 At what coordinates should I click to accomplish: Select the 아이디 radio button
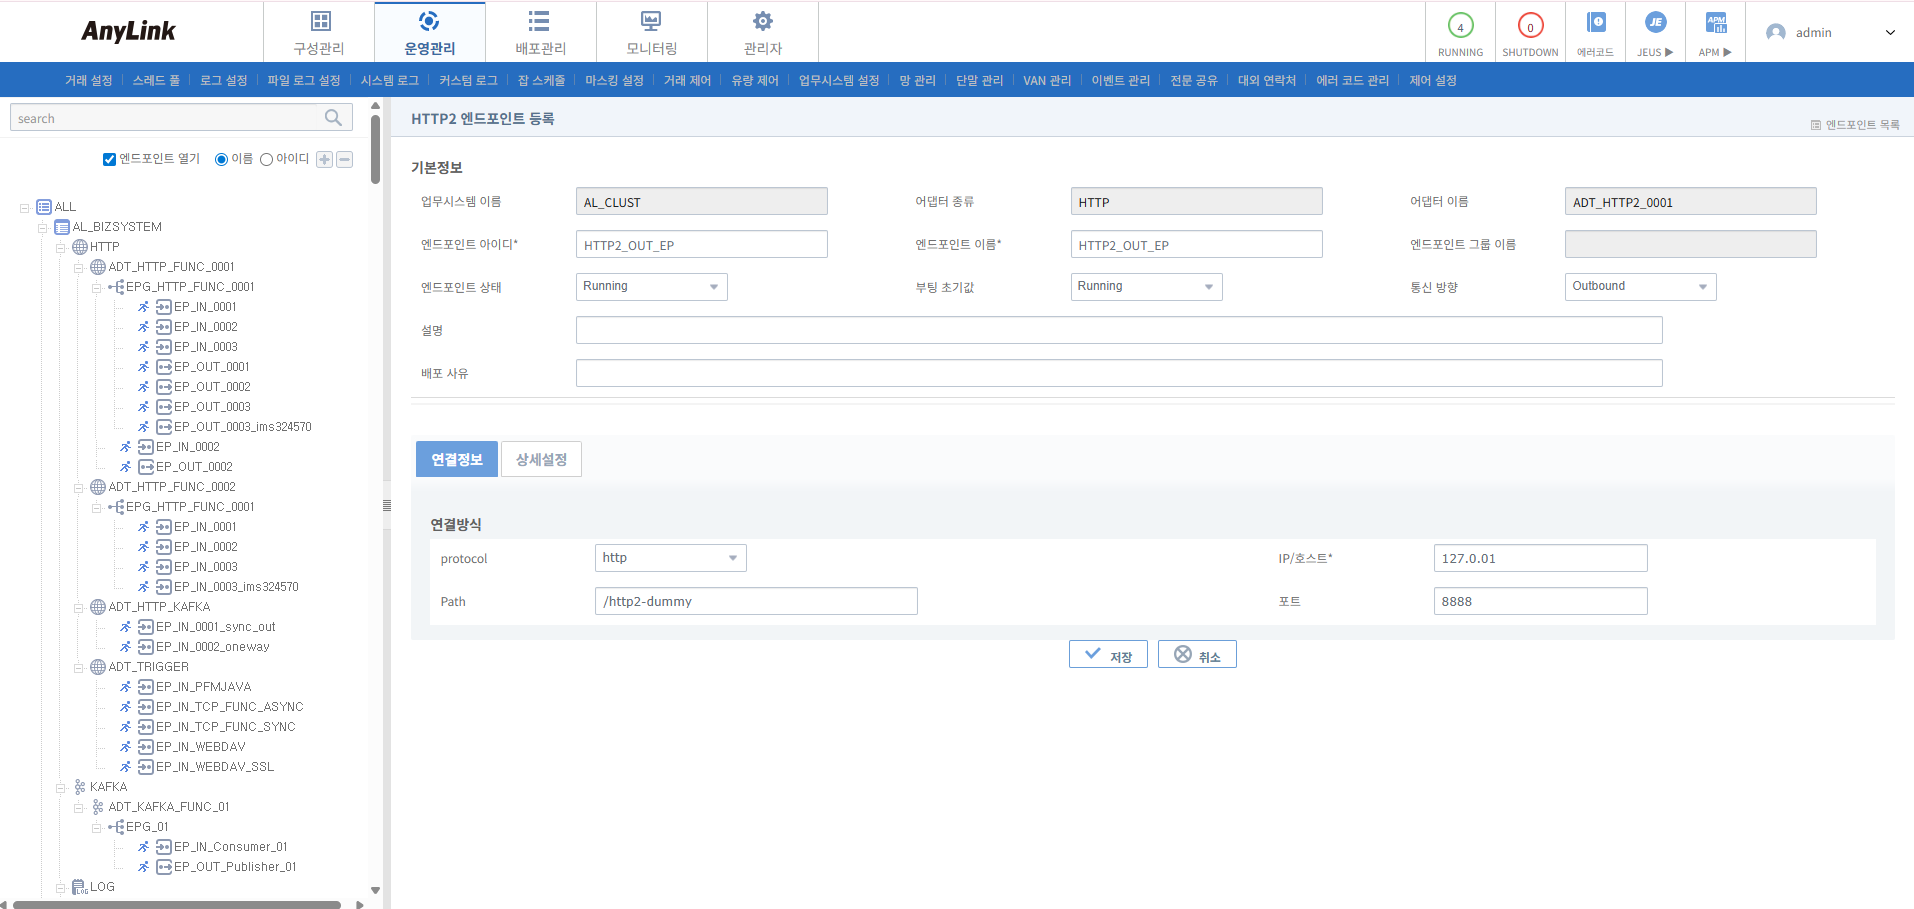pyautogui.click(x=266, y=159)
